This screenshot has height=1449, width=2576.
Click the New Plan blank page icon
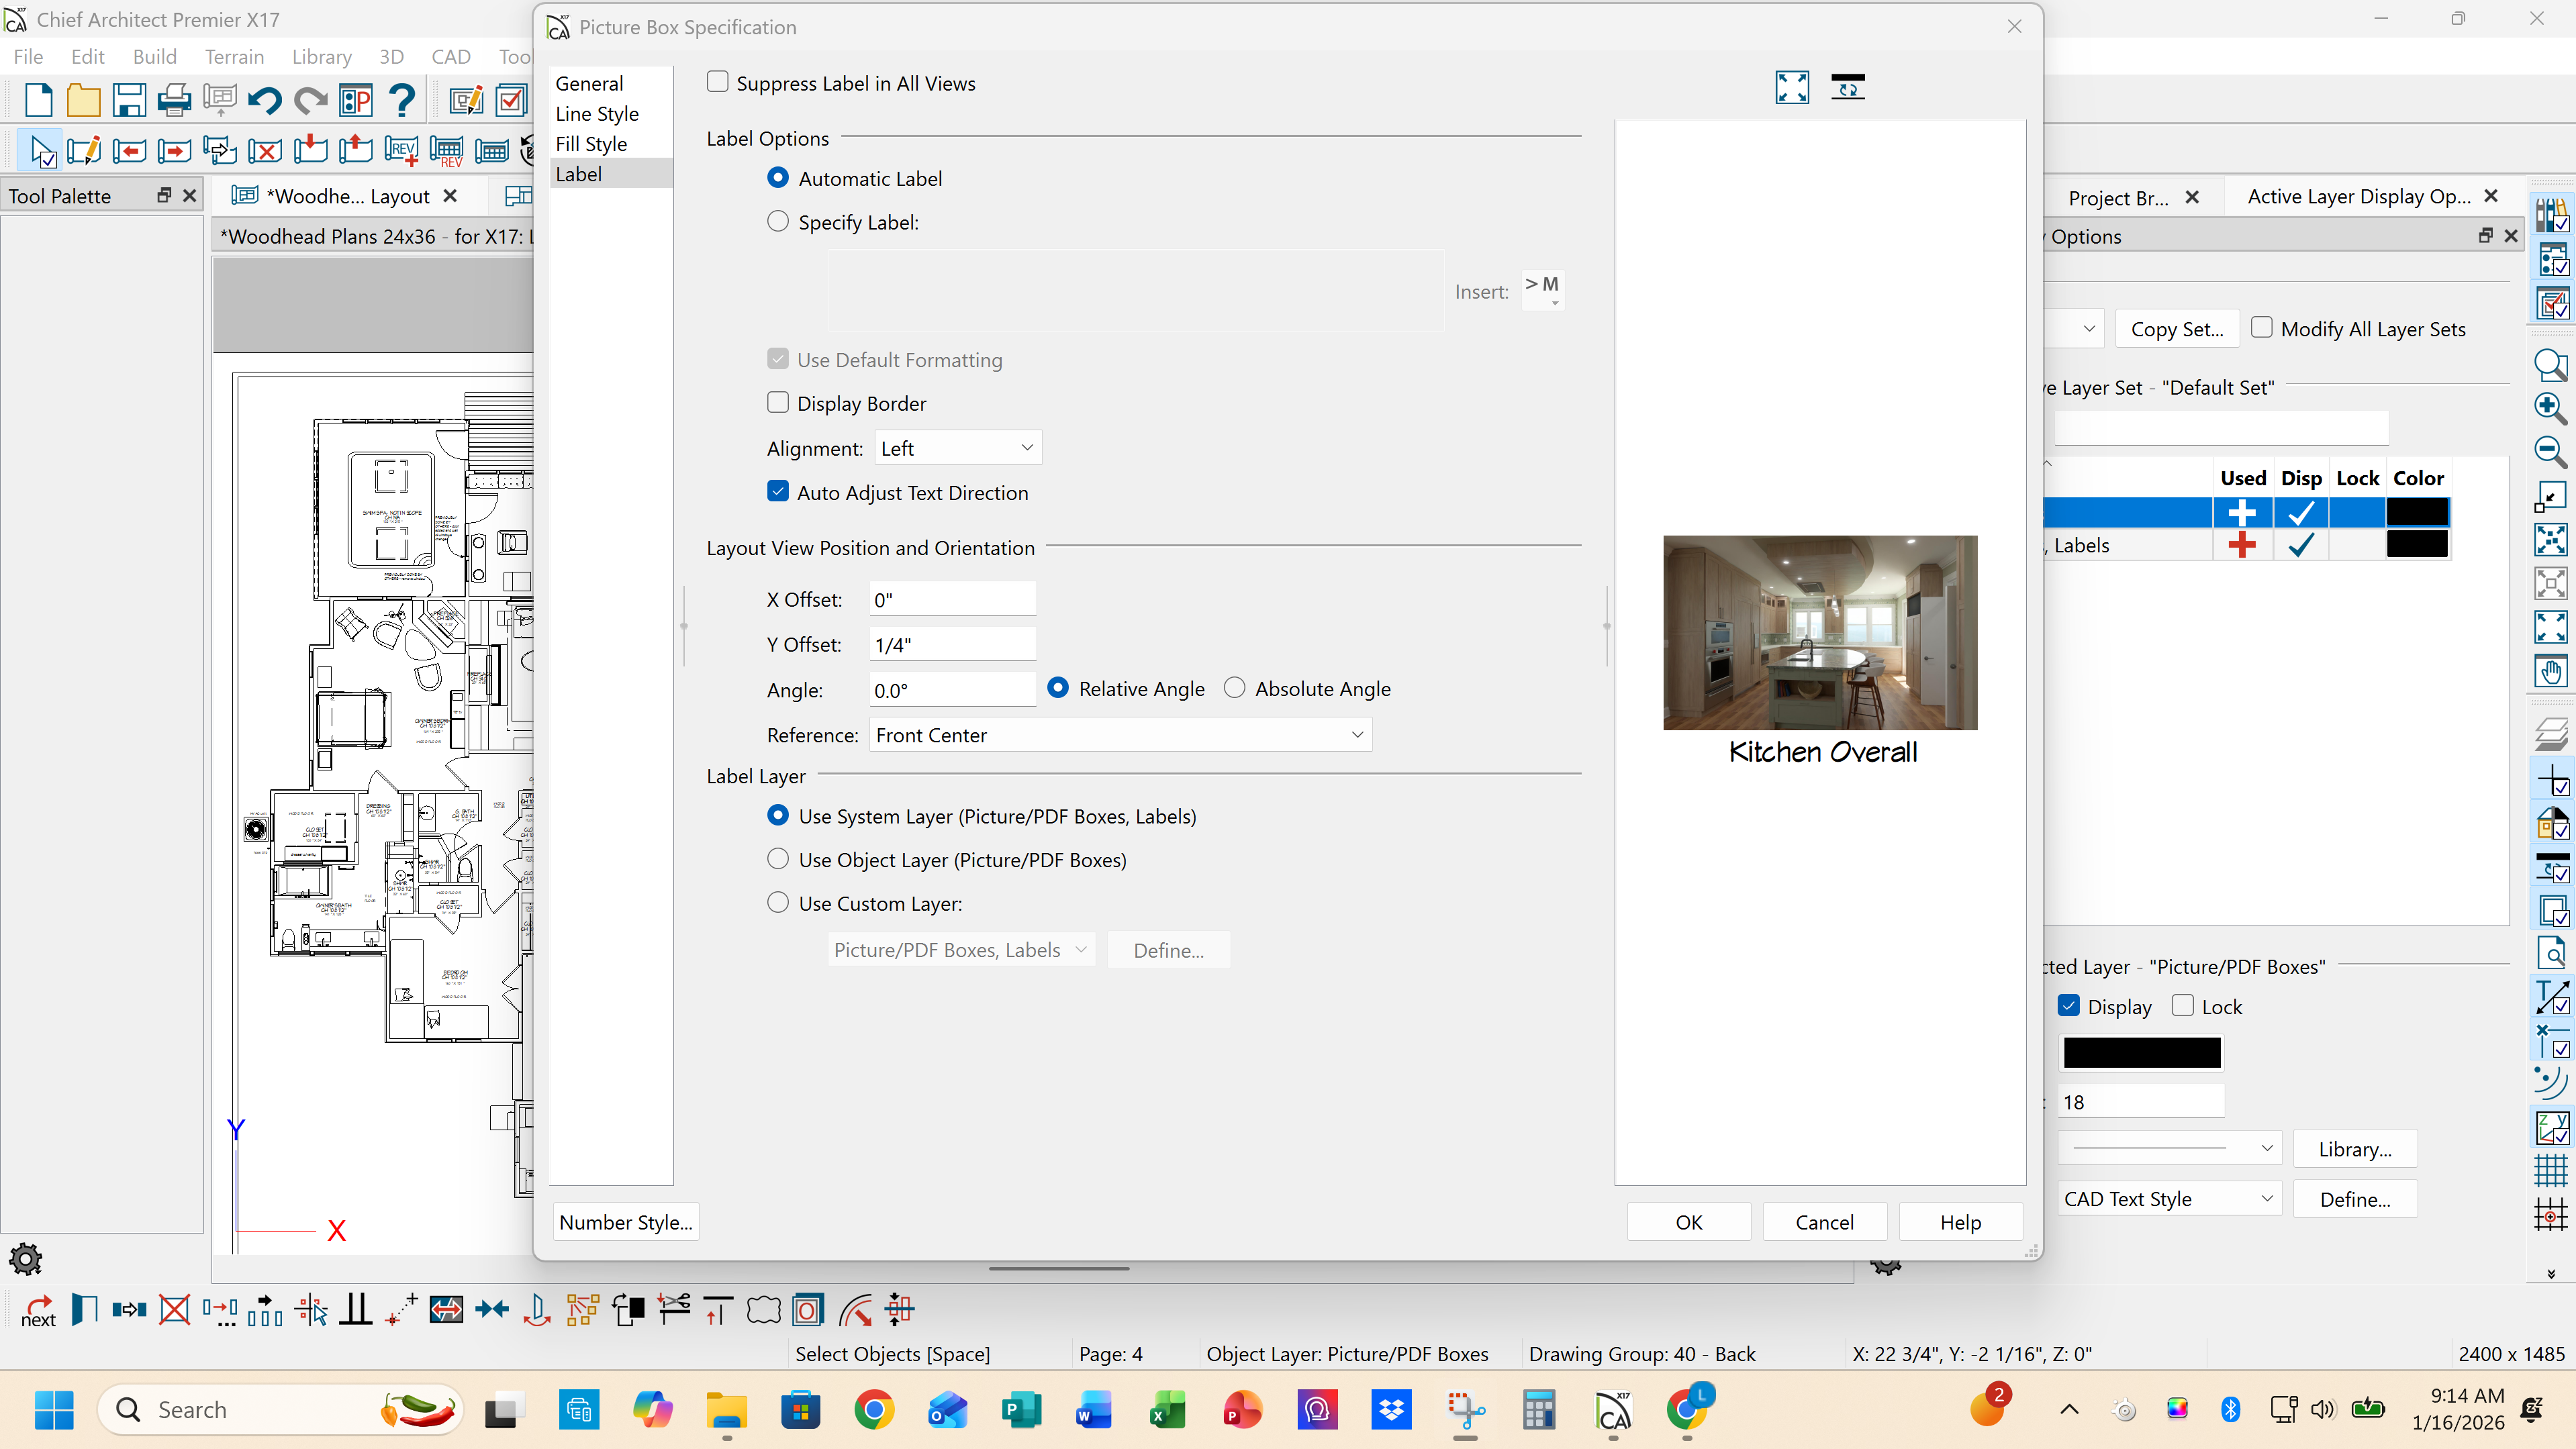coord(38,100)
